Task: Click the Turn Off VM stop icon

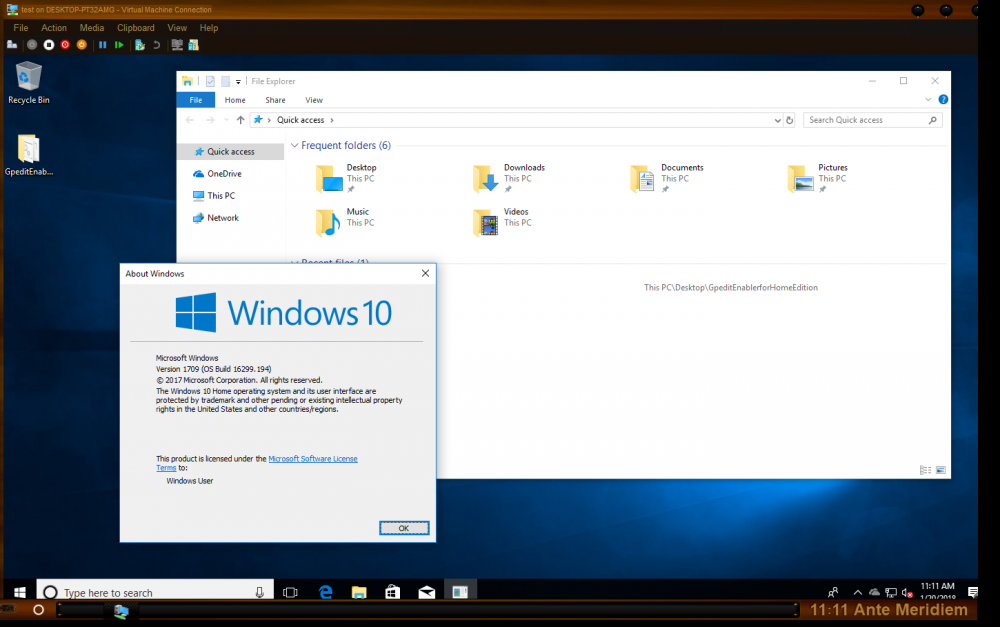Action: [x=48, y=45]
